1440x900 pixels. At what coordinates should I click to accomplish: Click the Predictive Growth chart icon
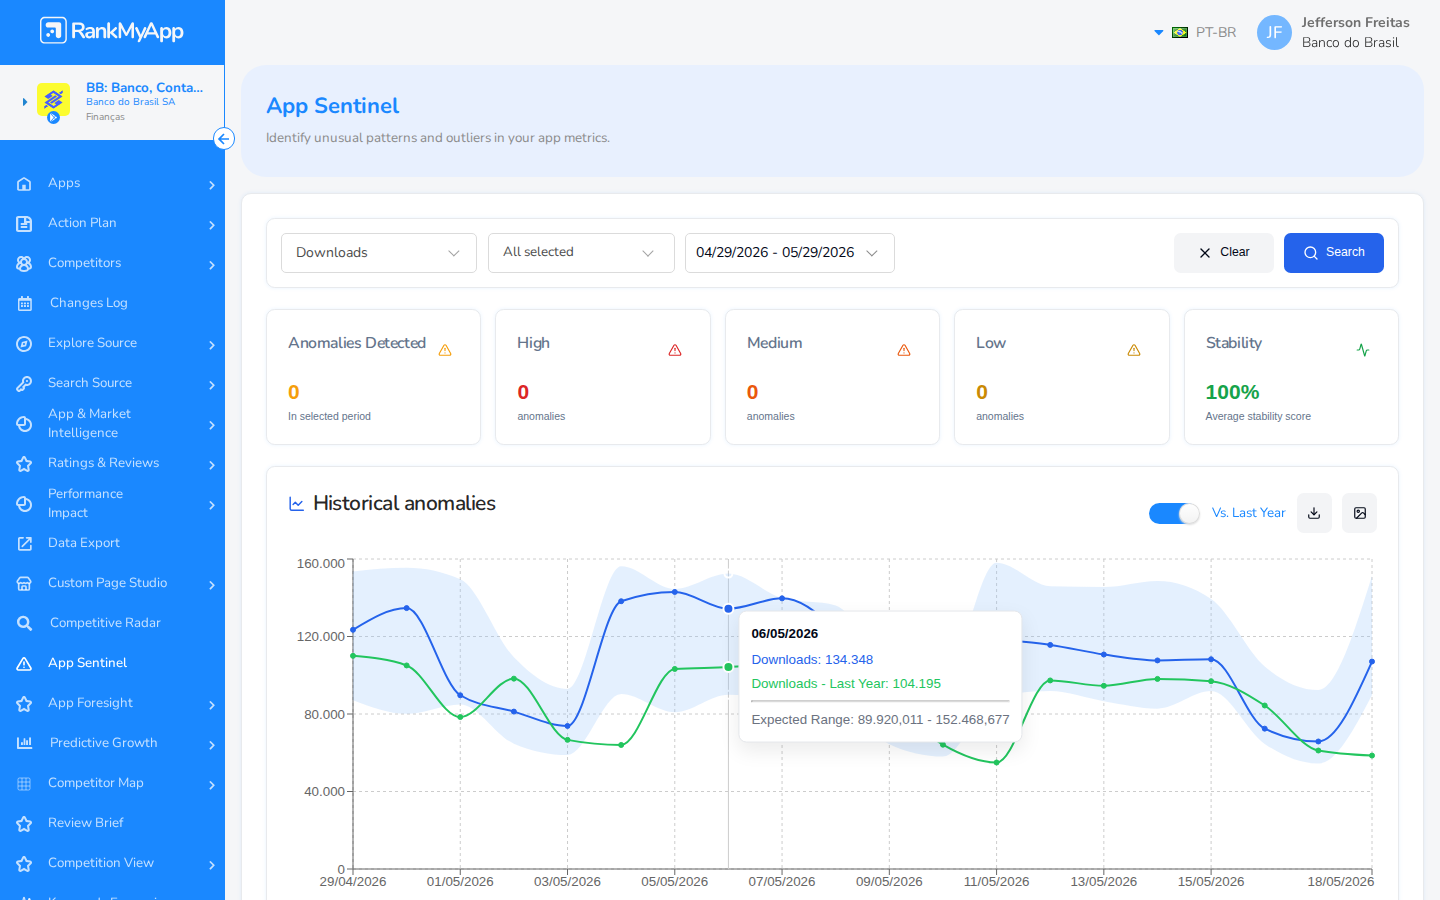(24, 743)
